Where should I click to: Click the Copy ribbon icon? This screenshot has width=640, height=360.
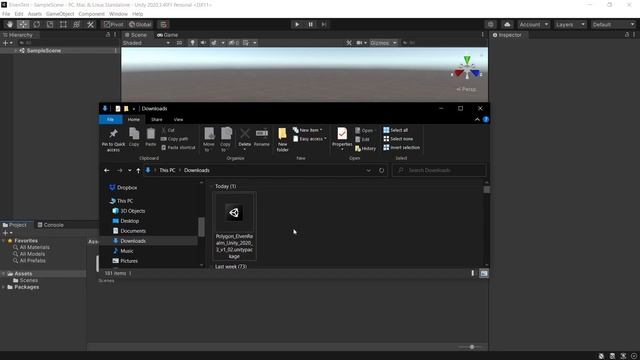[134, 137]
